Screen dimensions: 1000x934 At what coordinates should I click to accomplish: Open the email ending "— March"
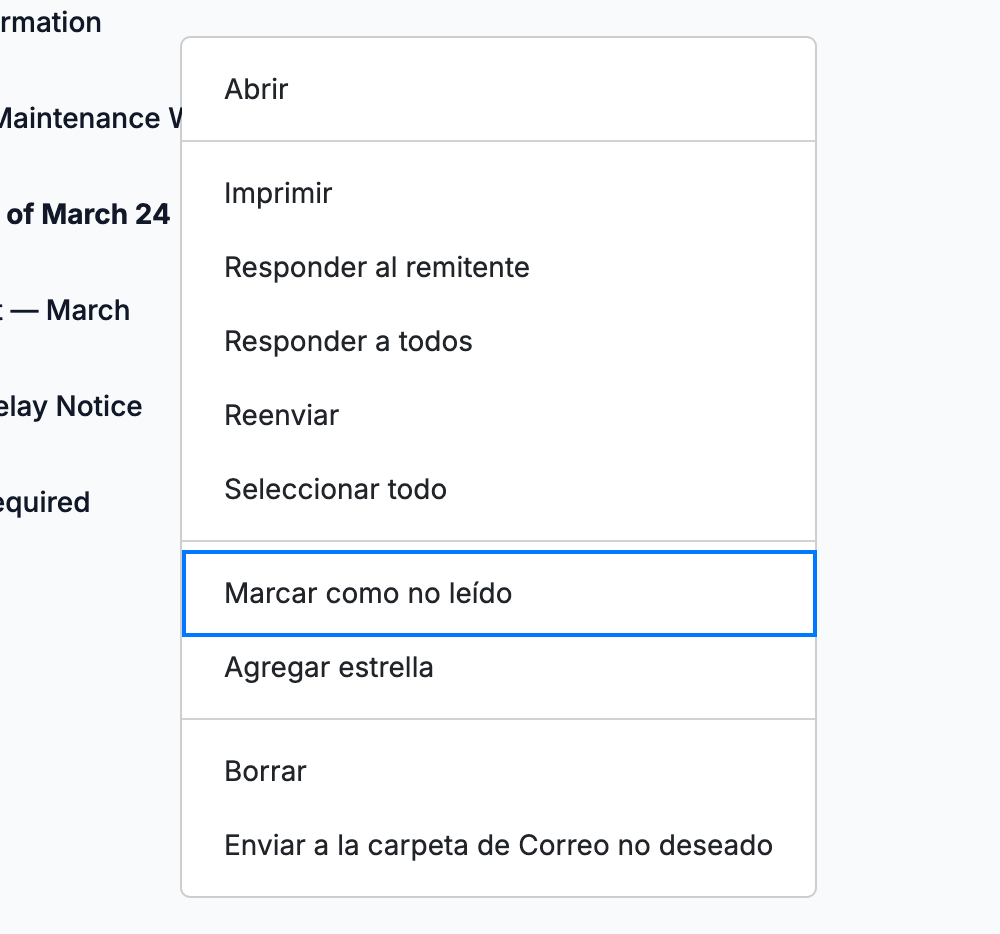65,310
